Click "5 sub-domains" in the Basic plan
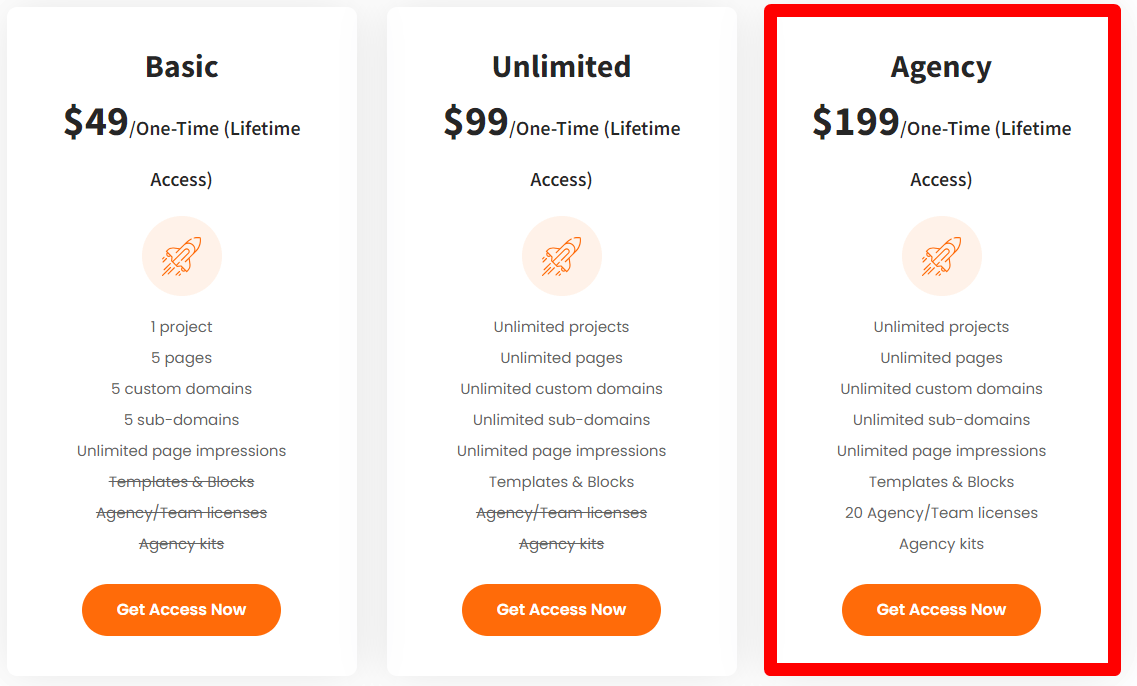This screenshot has width=1137, height=686. point(181,420)
